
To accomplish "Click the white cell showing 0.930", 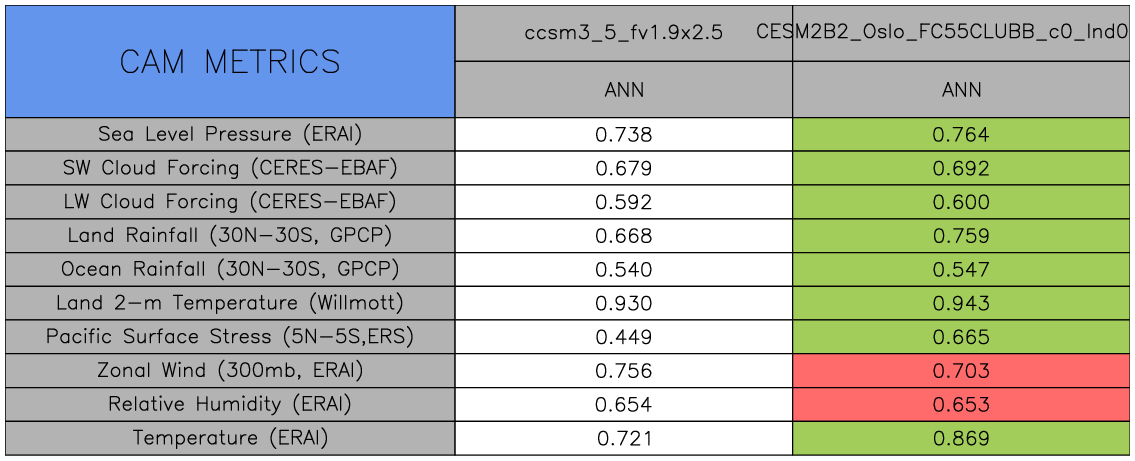I will [x=624, y=303].
